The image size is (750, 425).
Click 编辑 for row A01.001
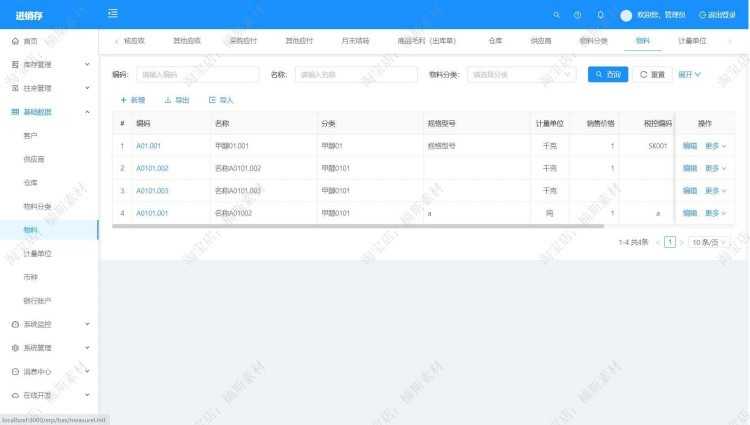690,146
